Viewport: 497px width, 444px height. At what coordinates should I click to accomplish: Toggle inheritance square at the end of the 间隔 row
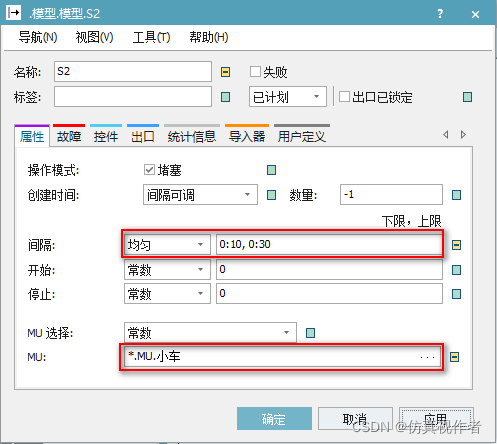[456, 245]
